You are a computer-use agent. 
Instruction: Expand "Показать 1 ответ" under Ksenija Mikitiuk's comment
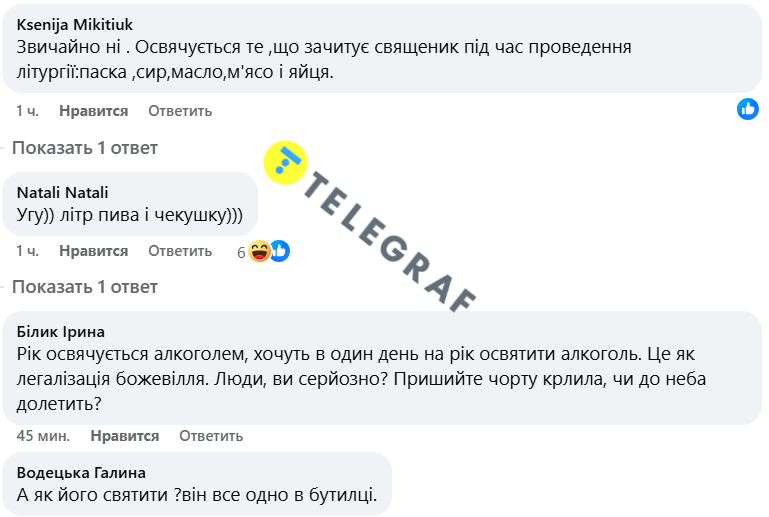[85, 148]
